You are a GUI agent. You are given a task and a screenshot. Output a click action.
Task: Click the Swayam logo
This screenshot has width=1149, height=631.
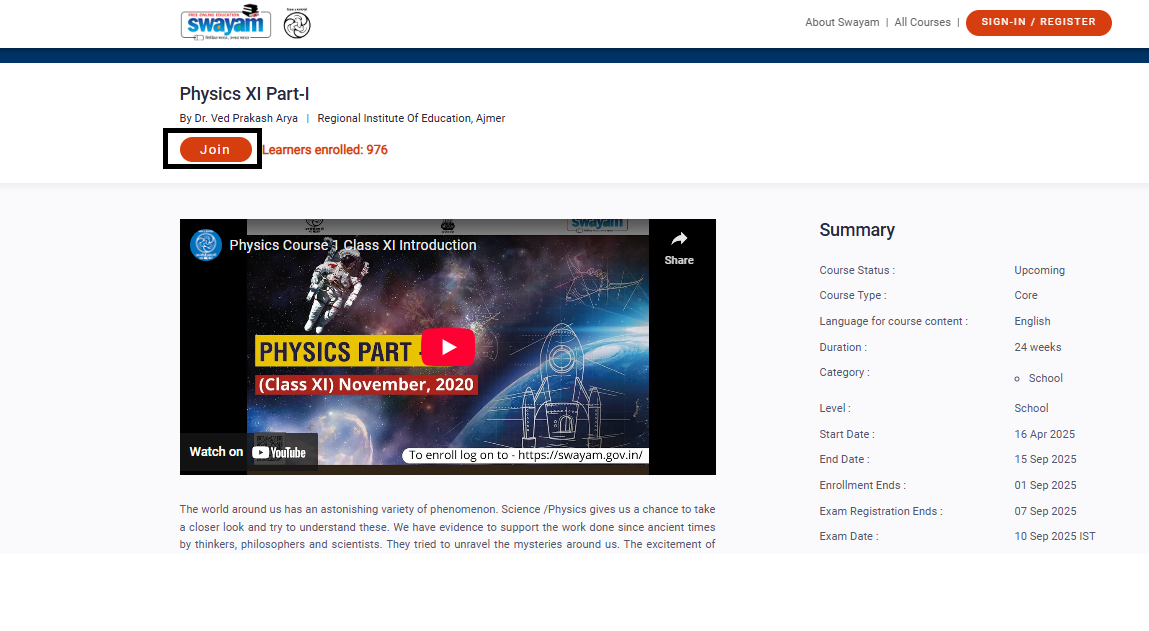pos(226,22)
